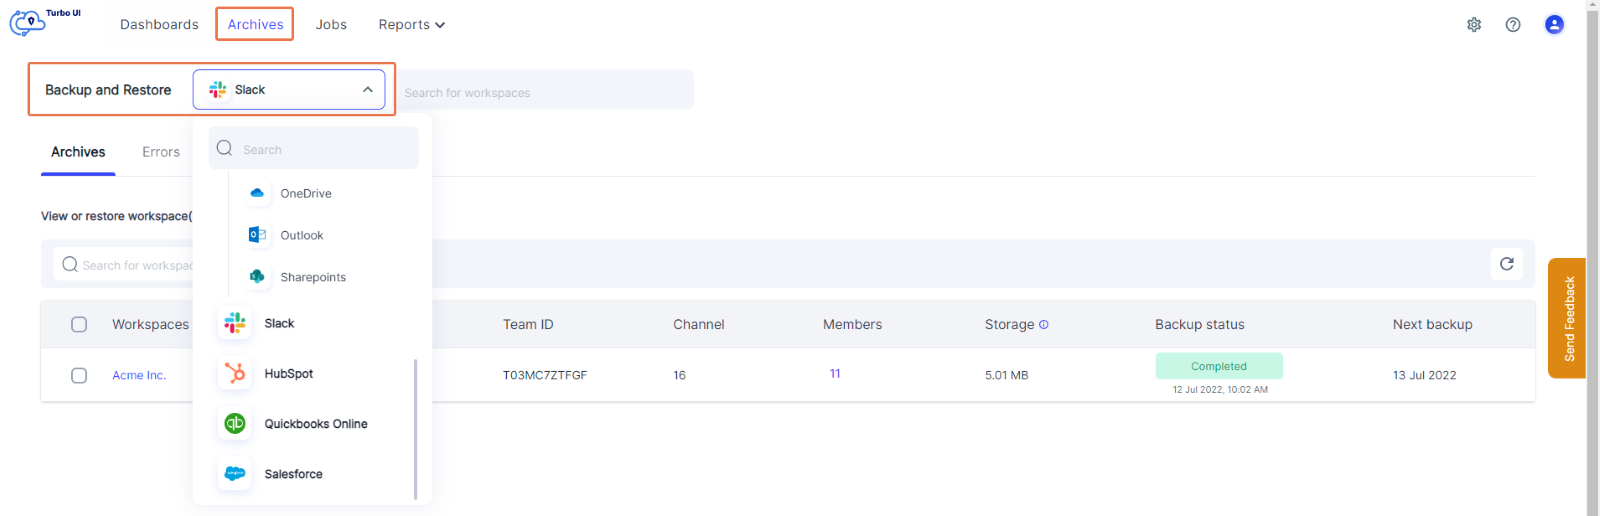Check the Acme Inc. row checkbox
Viewport: 1600px width, 516px height.
tap(79, 375)
